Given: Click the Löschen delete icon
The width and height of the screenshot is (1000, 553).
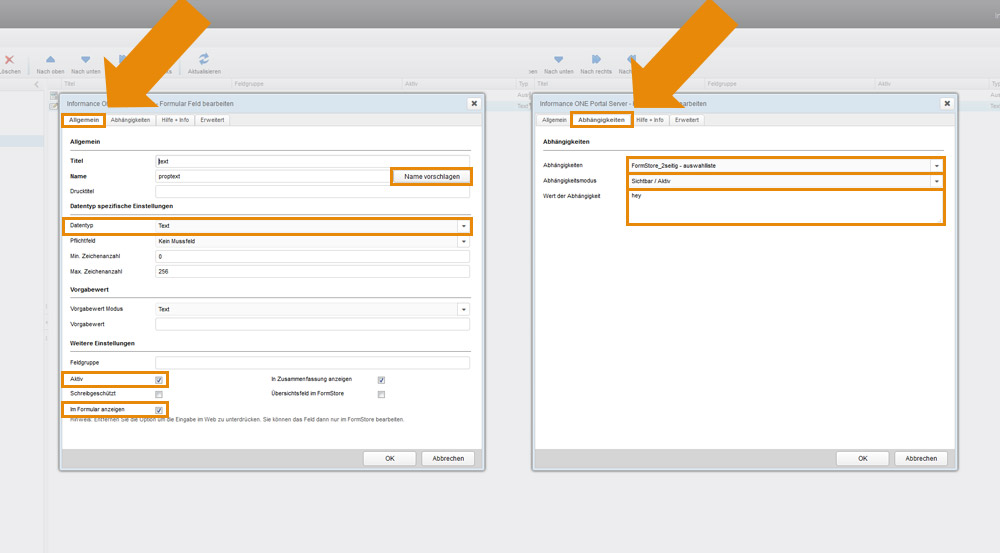Looking at the screenshot, I should (x=9, y=60).
